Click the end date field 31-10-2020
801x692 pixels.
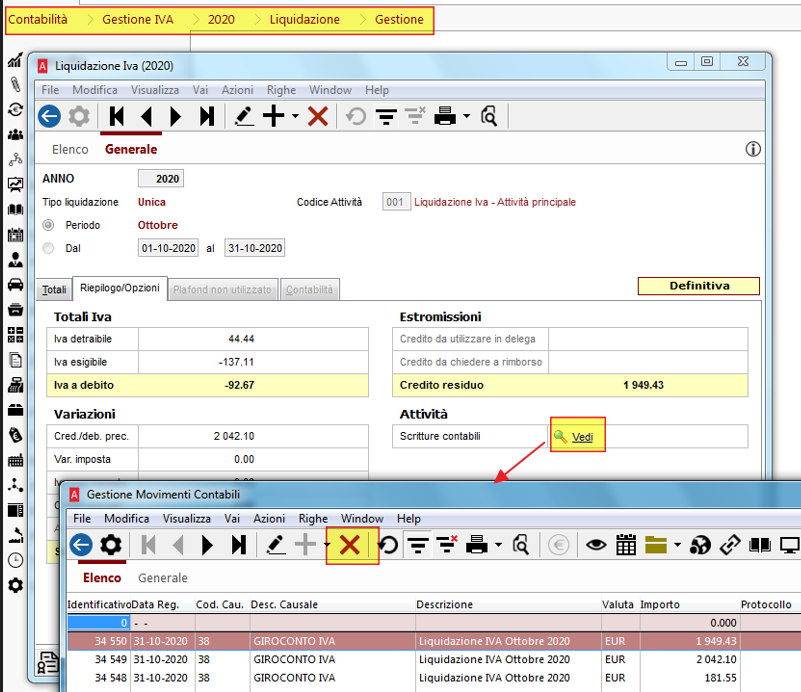coord(254,248)
